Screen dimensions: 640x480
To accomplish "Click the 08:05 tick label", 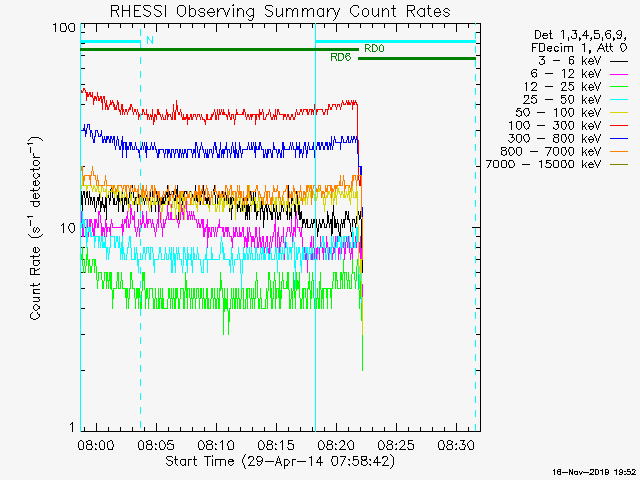I will 156,445.
